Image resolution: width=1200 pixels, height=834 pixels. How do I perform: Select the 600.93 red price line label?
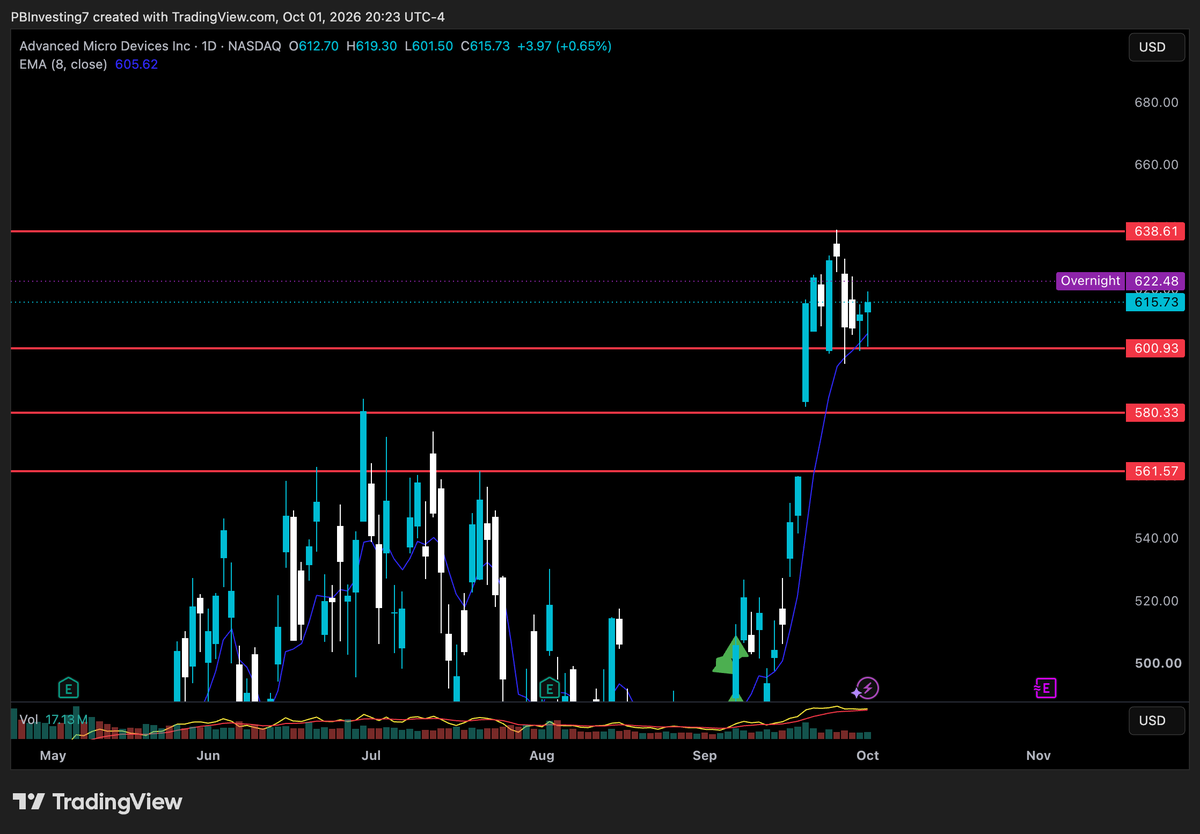click(x=1155, y=348)
